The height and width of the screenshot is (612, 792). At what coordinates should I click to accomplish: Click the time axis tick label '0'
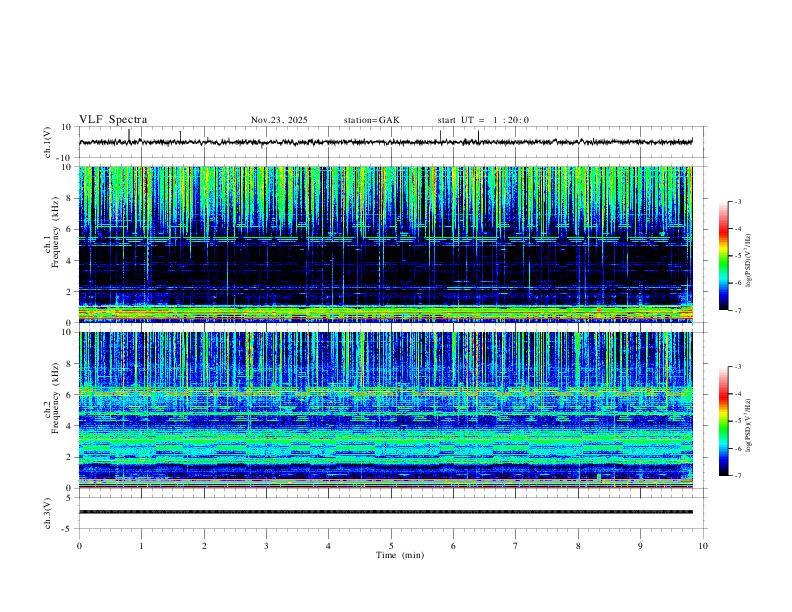79,546
